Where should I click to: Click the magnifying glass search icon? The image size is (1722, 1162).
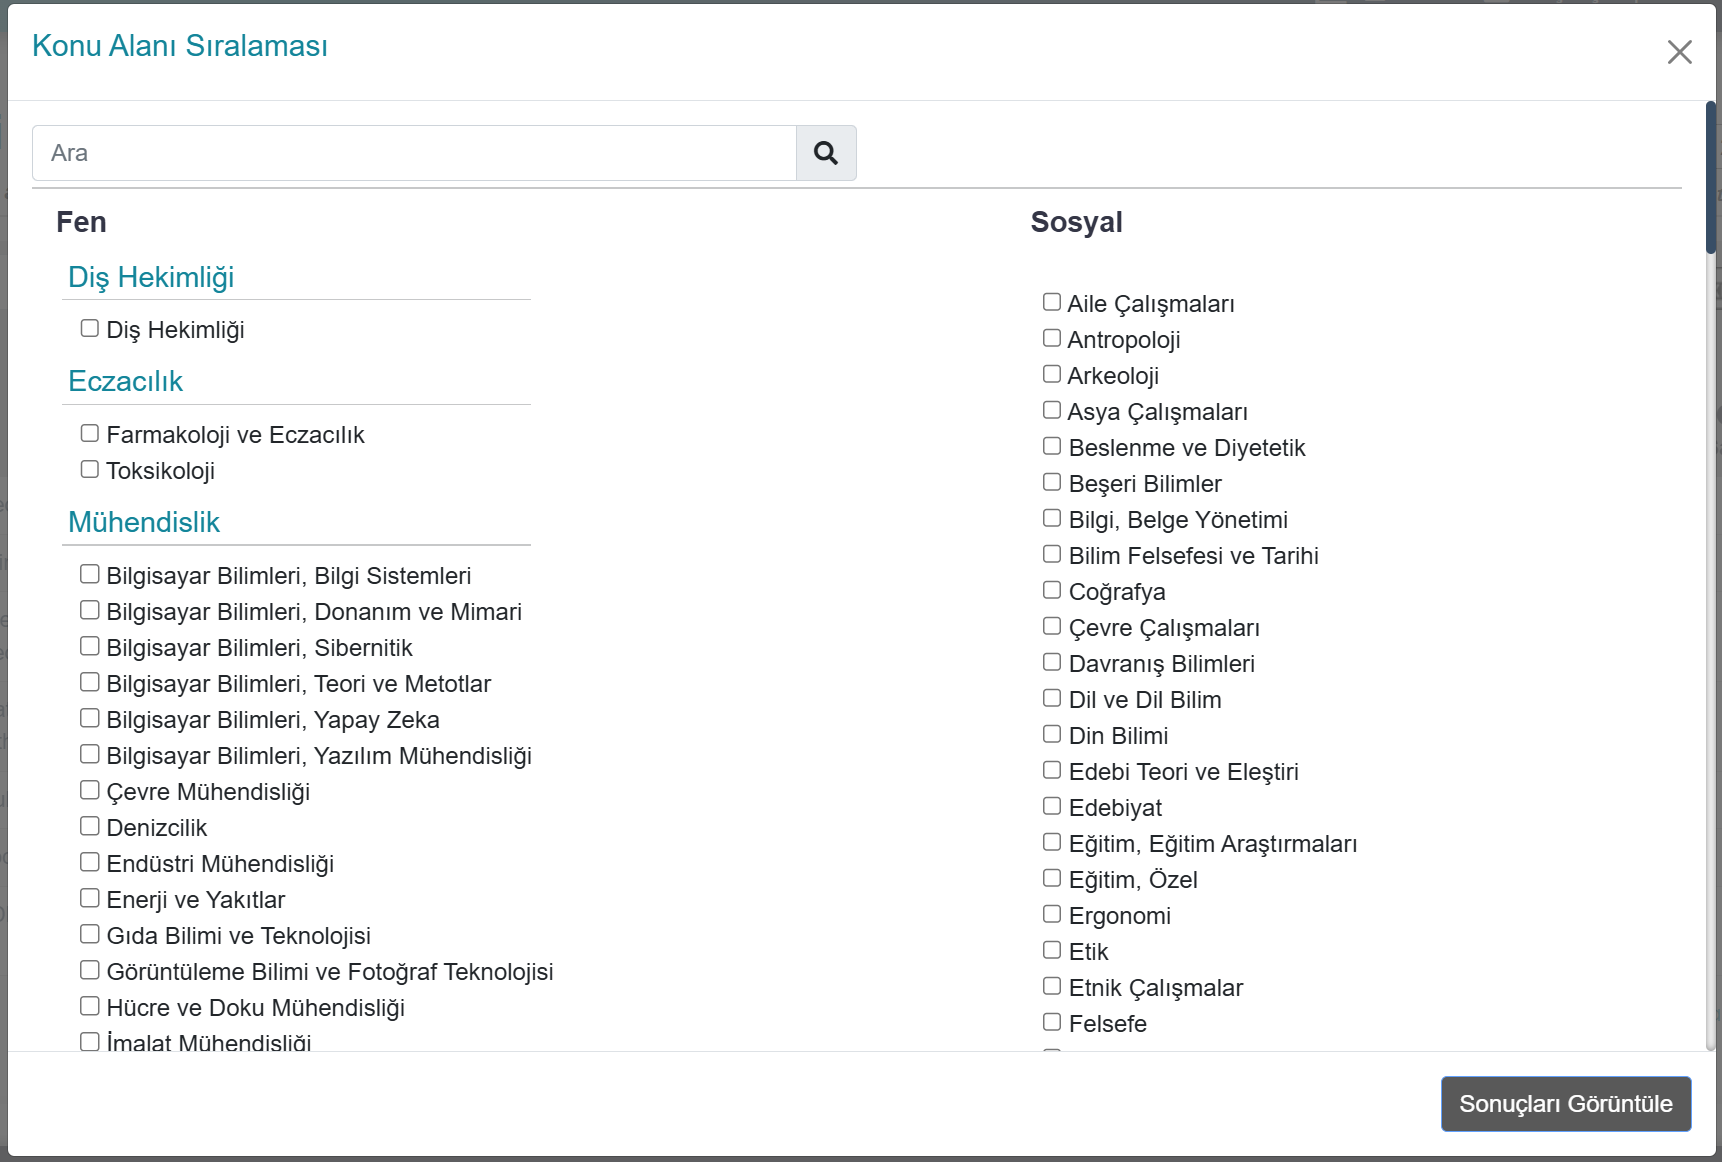(825, 153)
